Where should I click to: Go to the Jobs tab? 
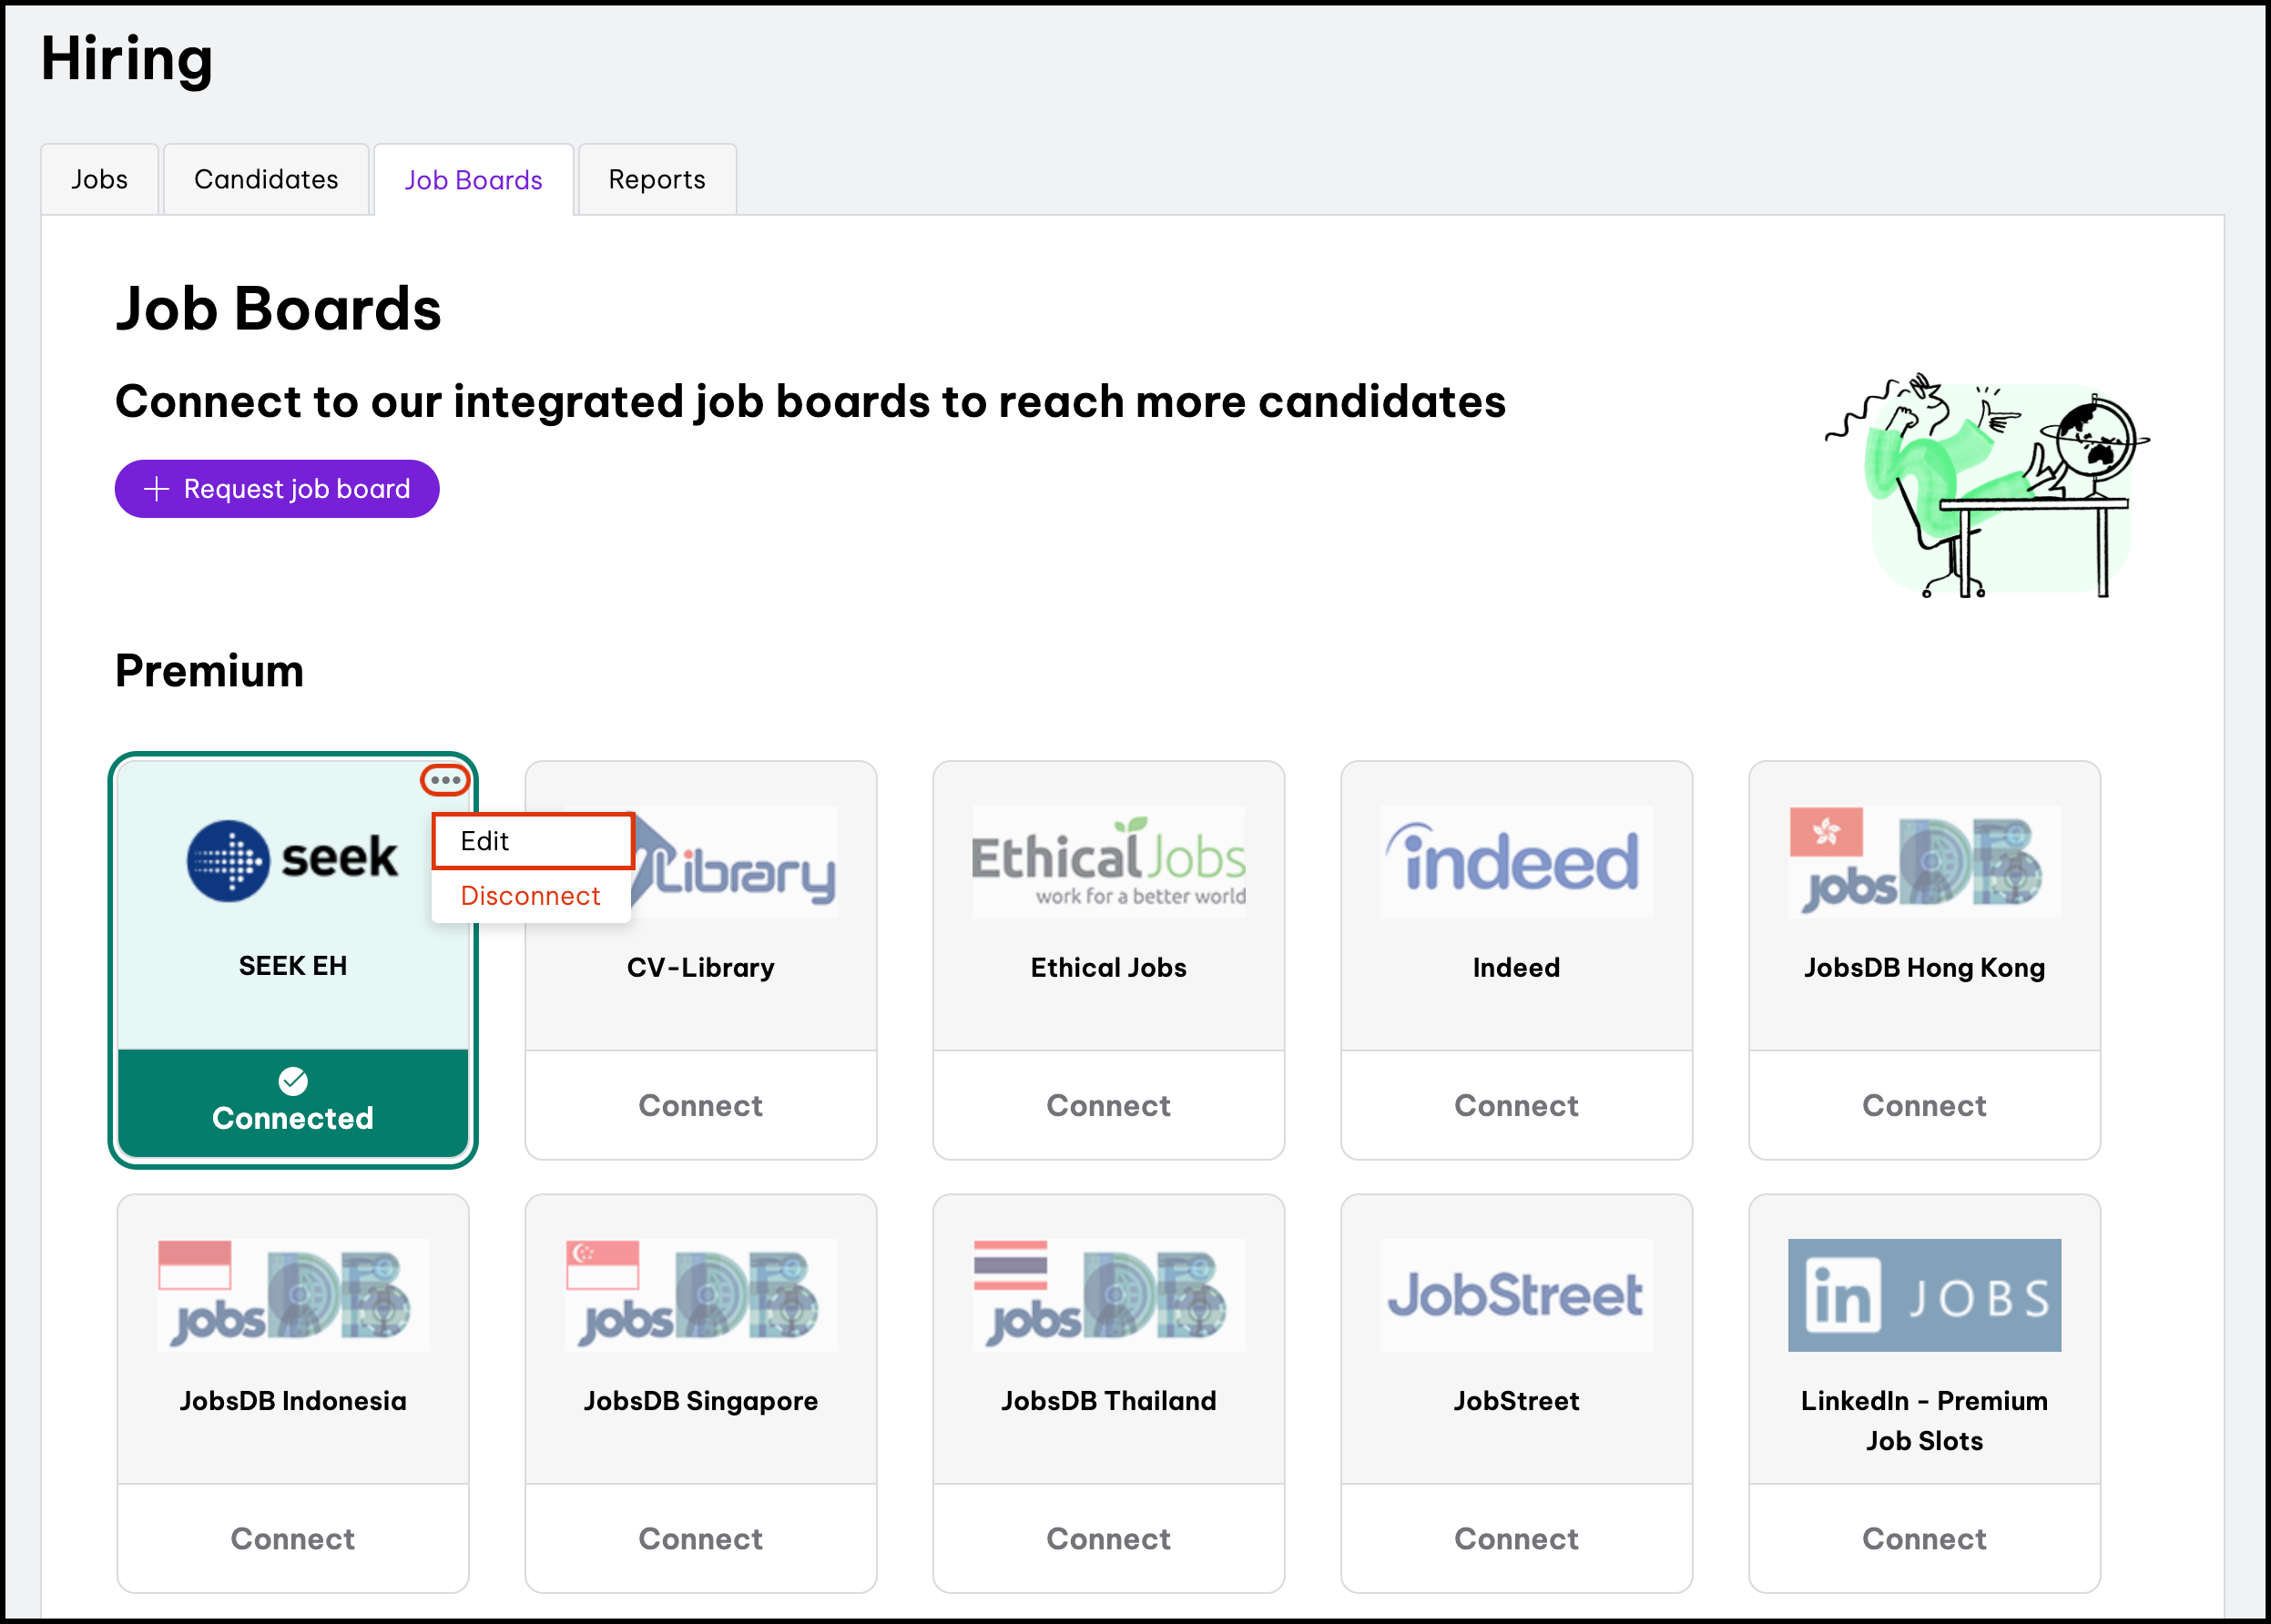point(99,180)
